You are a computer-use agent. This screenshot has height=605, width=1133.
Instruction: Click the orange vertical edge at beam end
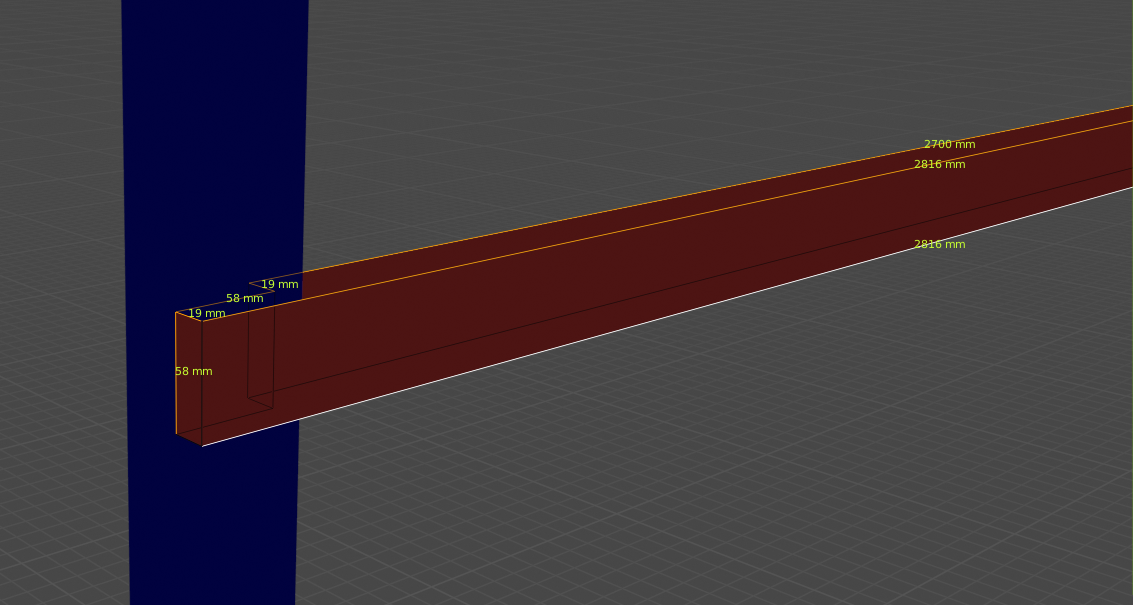pyautogui.click(x=176, y=372)
